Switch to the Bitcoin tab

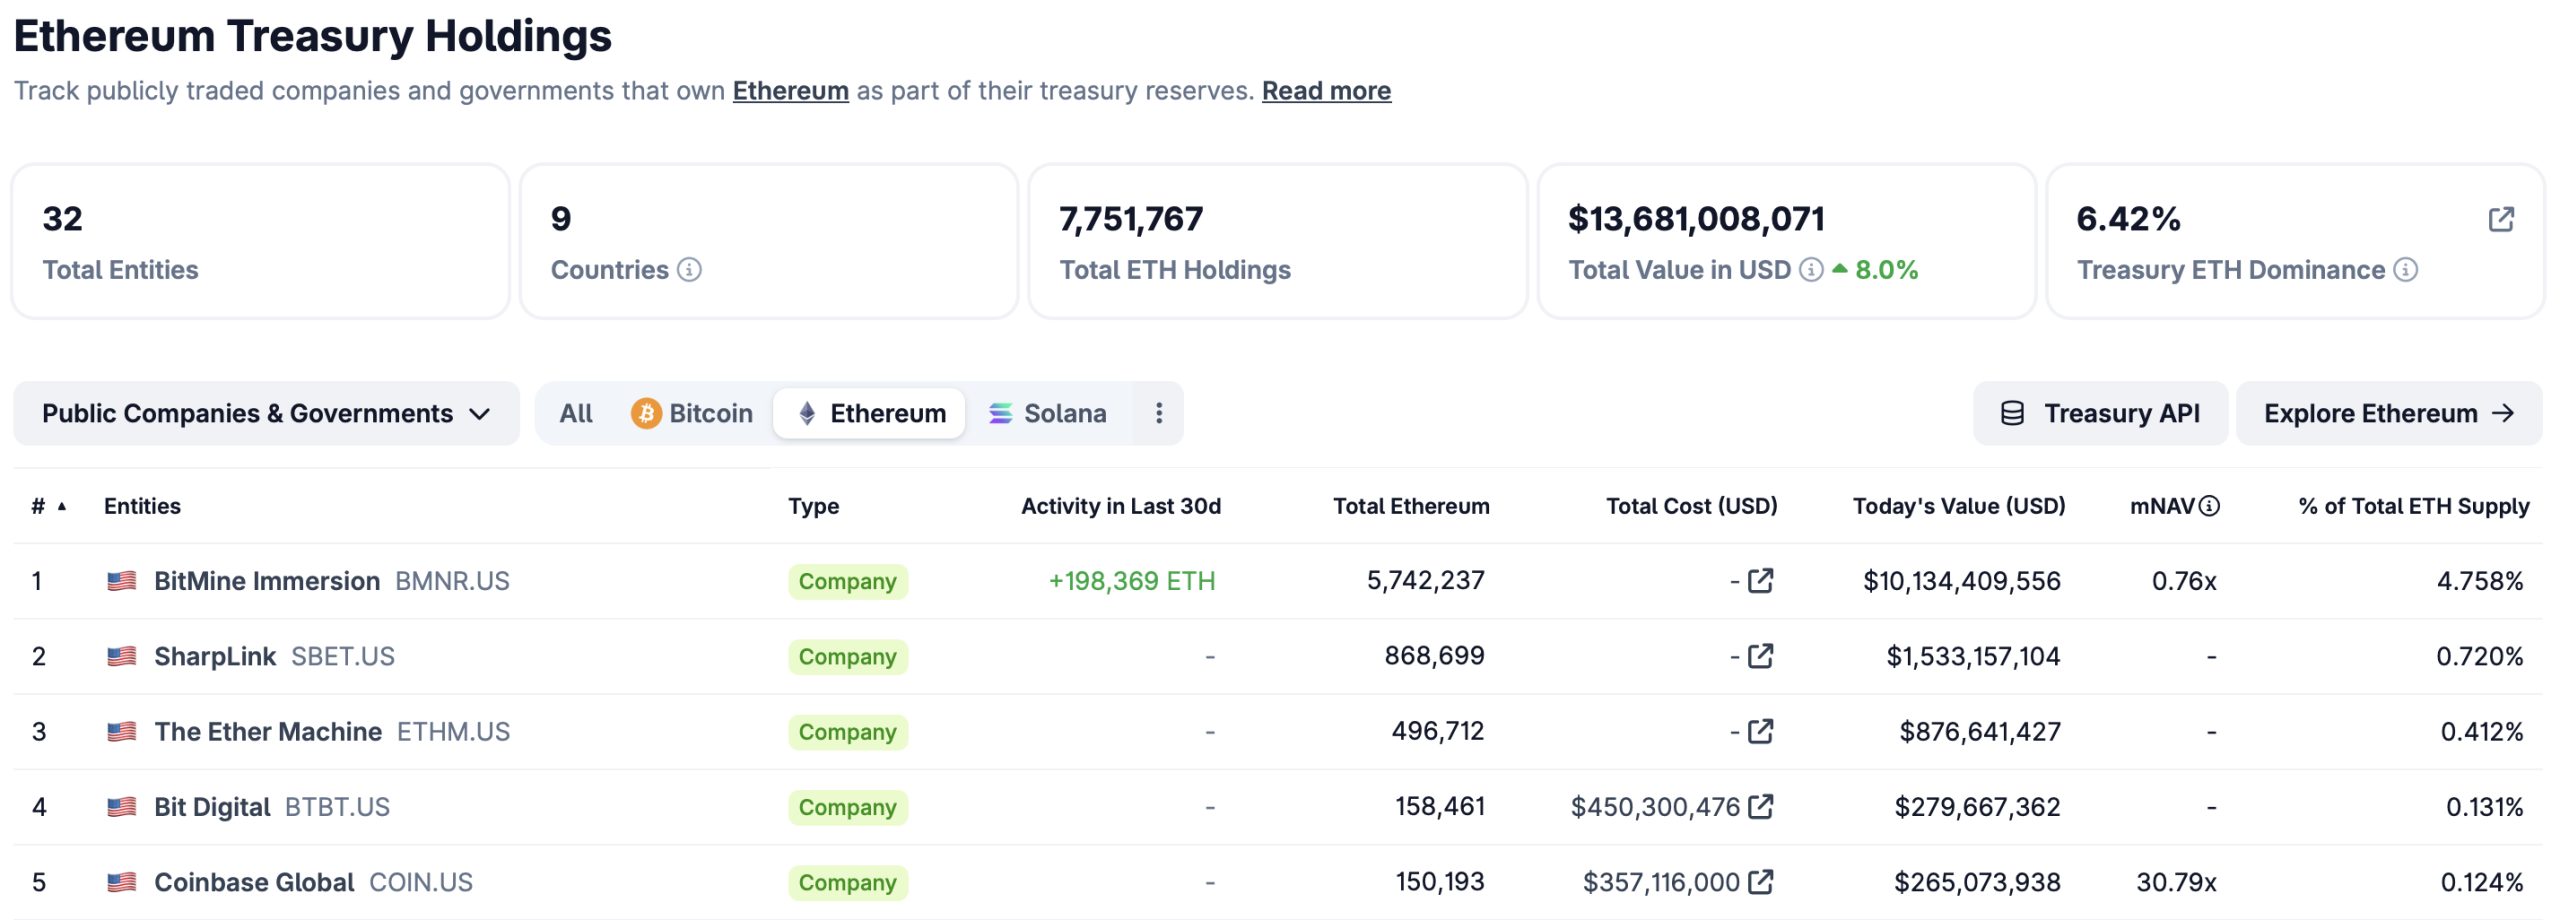tap(692, 413)
